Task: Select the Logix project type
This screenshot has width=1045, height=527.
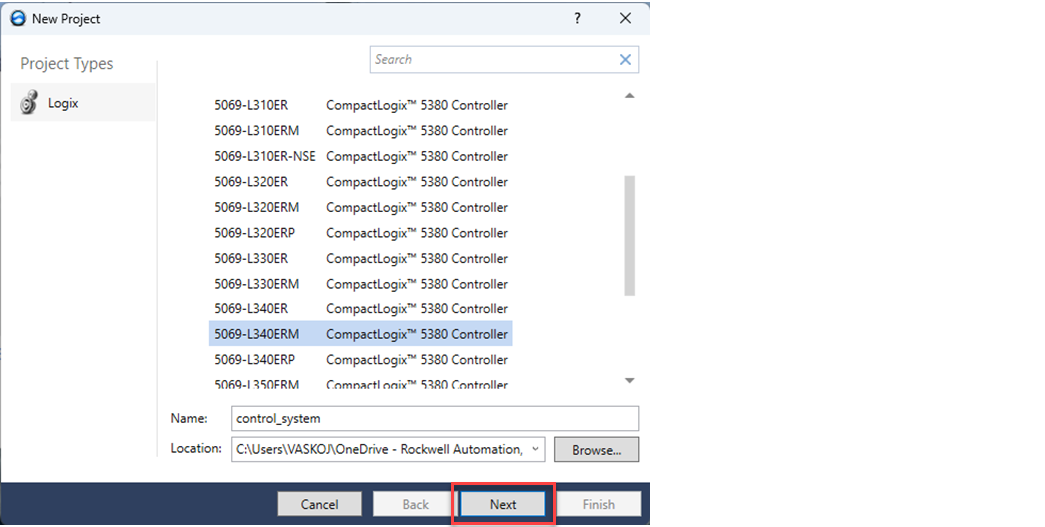Action: pos(83,103)
